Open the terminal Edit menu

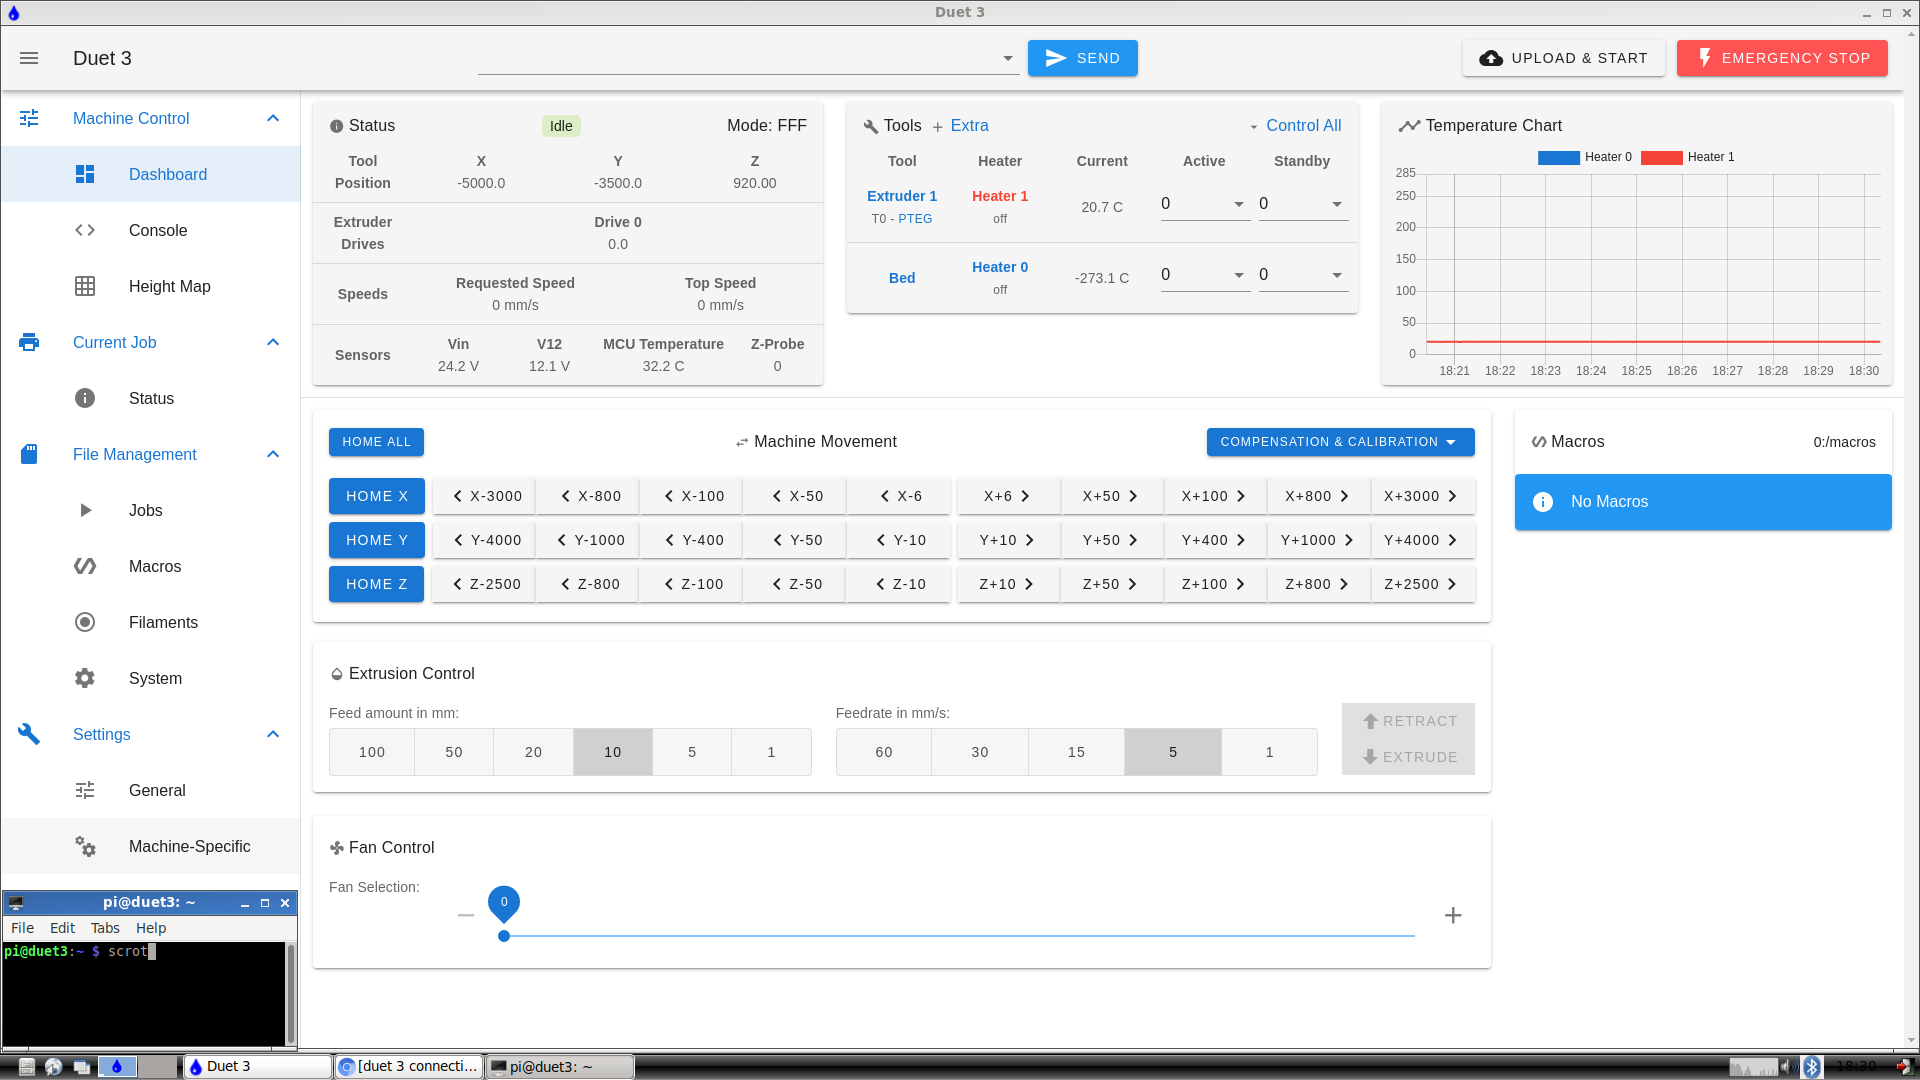tap(62, 928)
